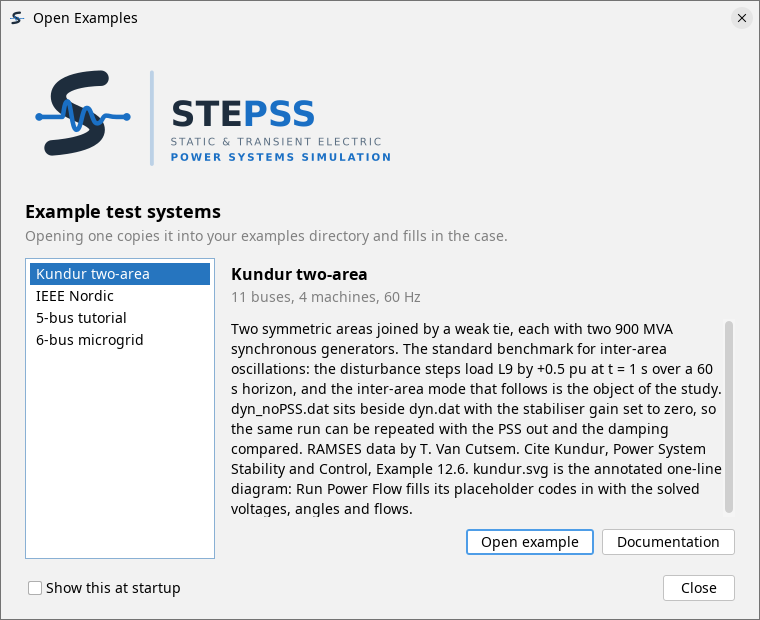Click the 'Opening one copies it' hint text
The width and height of the screenshot is (760, 620).
coord(266,236)
